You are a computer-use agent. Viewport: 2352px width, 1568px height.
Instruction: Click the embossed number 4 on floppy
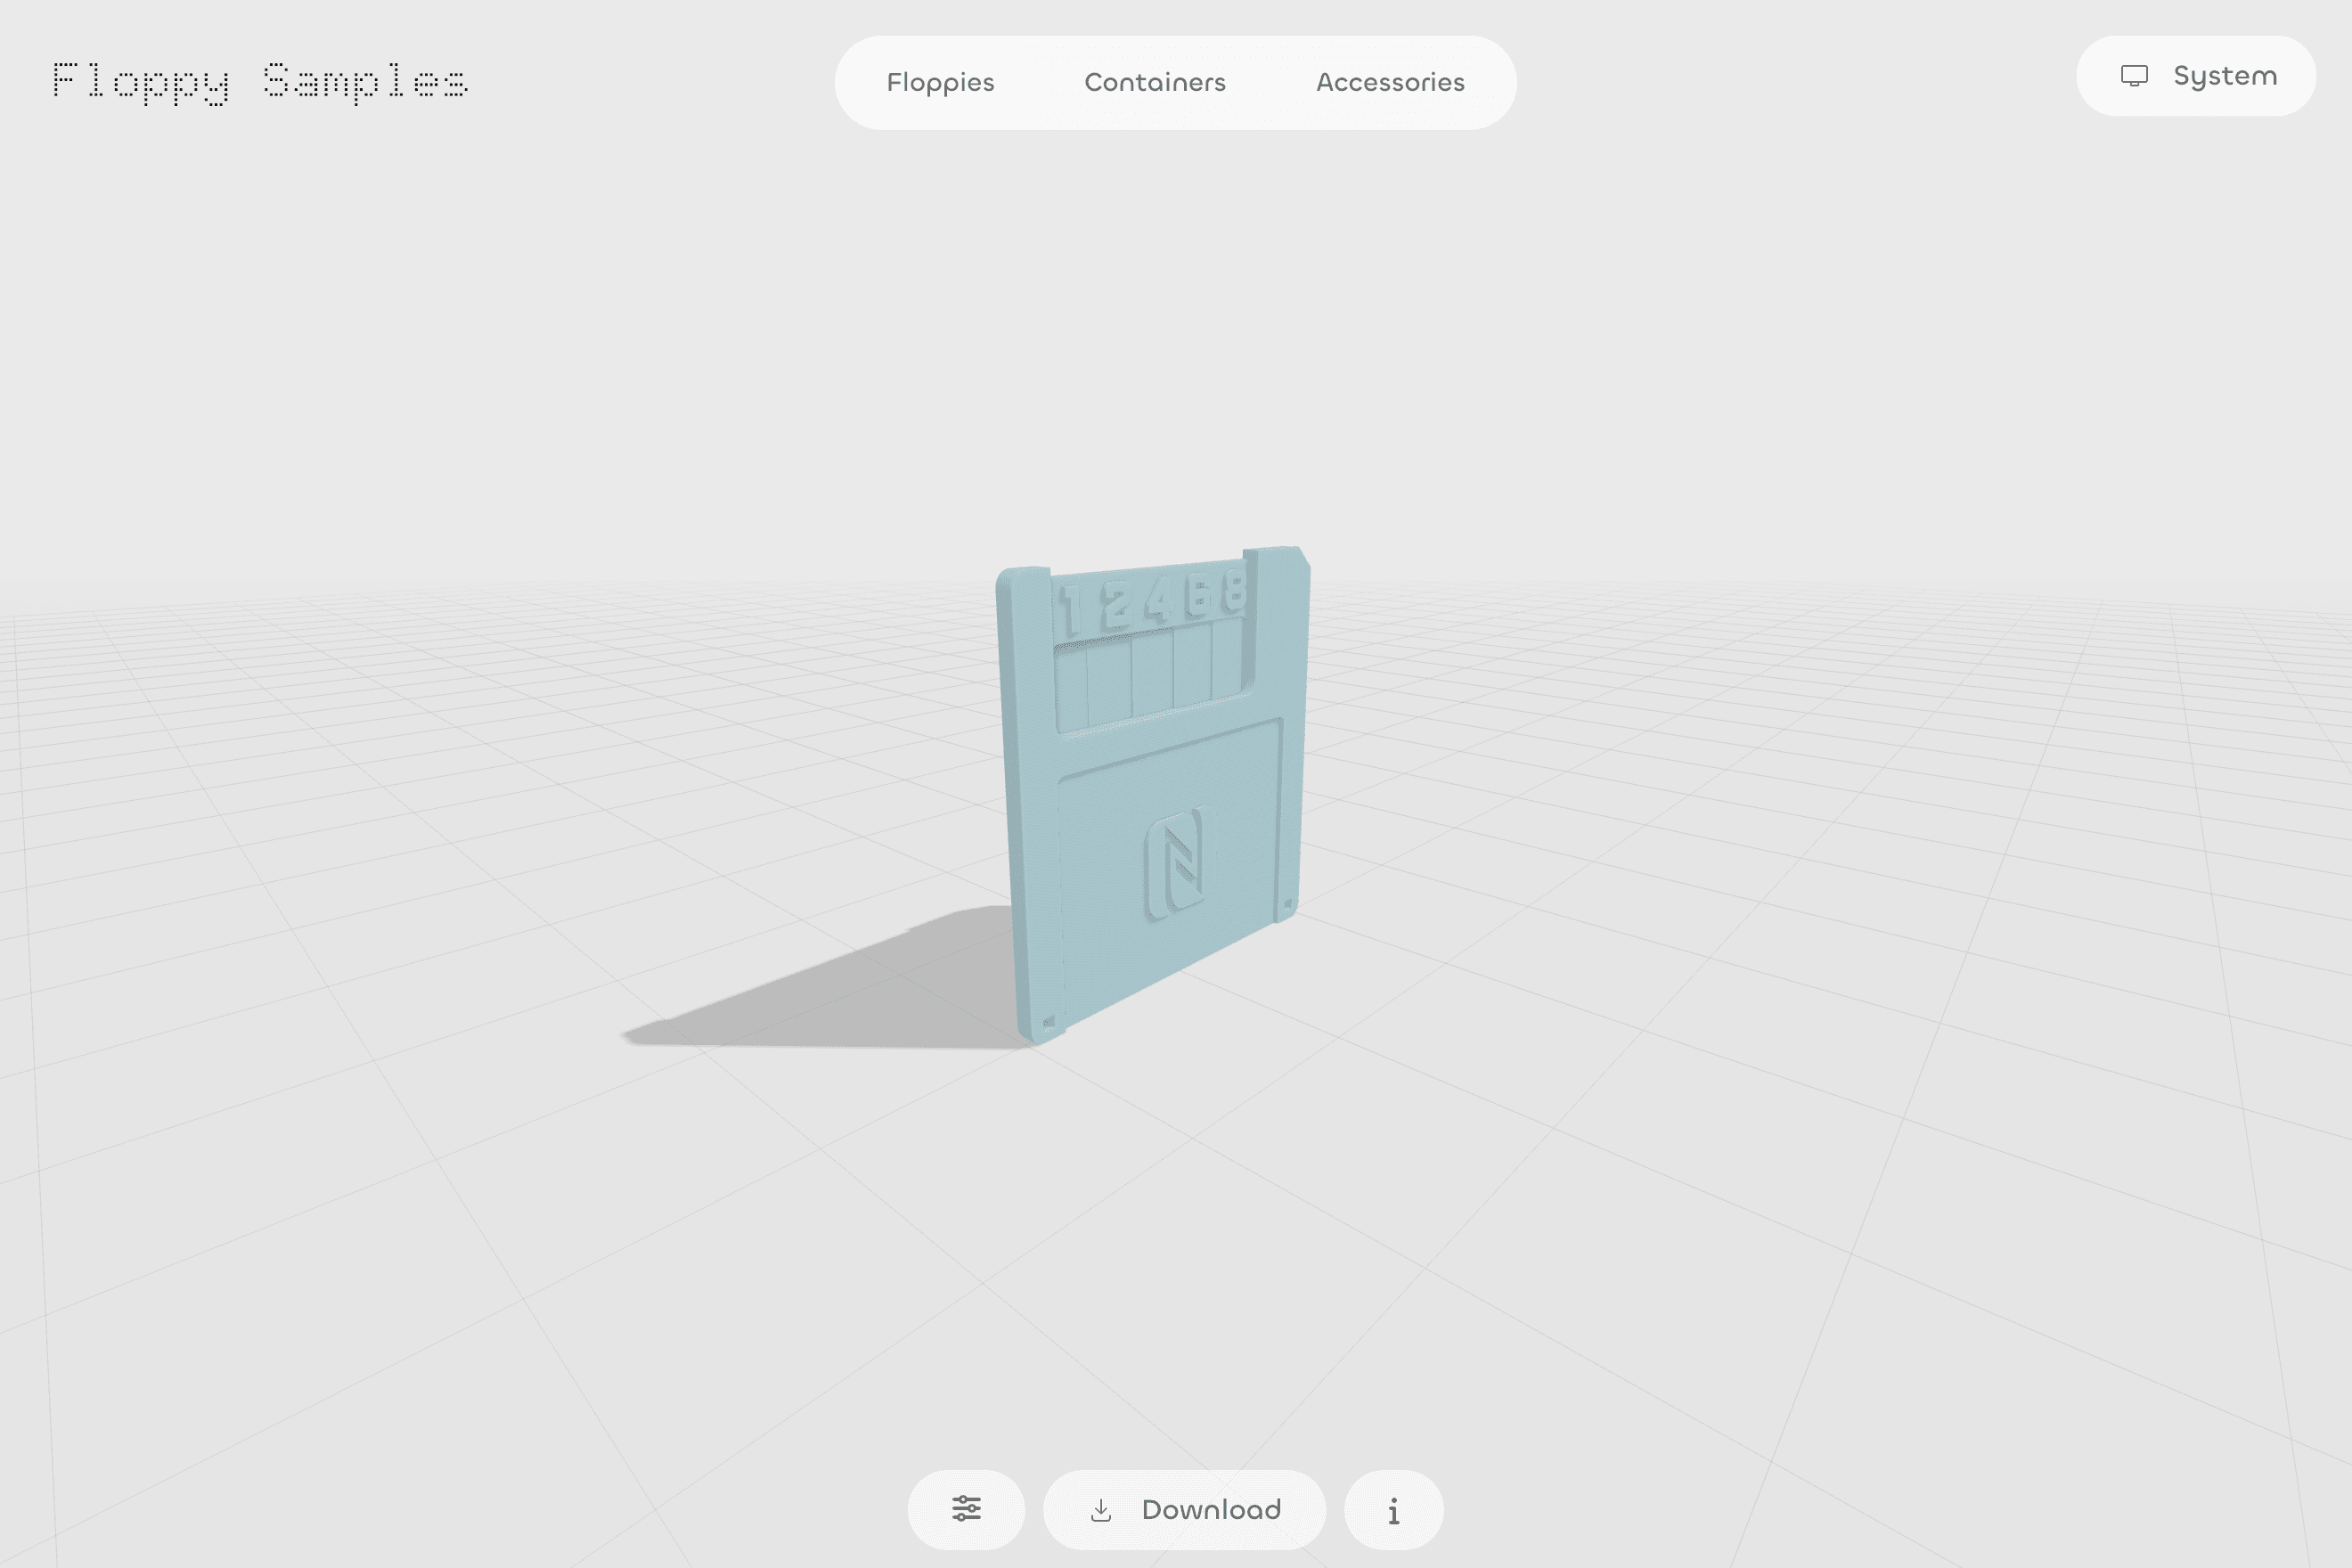pos(1159,600)
